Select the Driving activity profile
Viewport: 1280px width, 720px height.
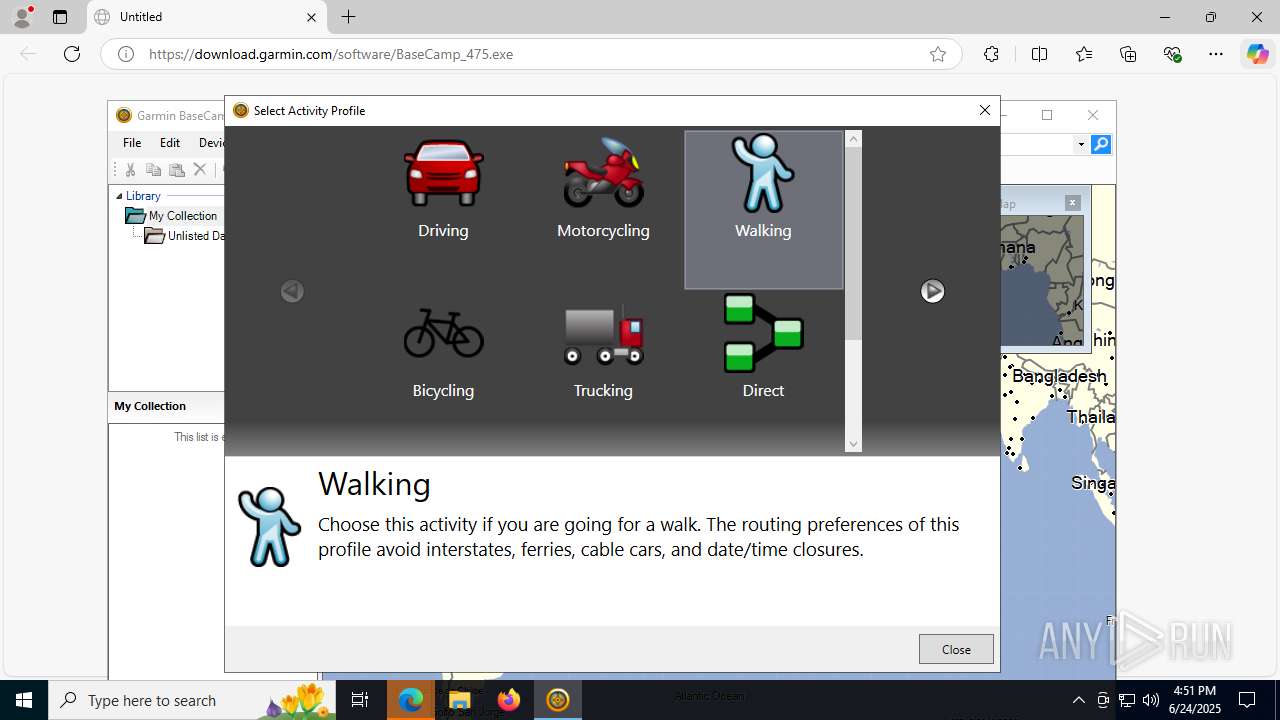[443, 190]
